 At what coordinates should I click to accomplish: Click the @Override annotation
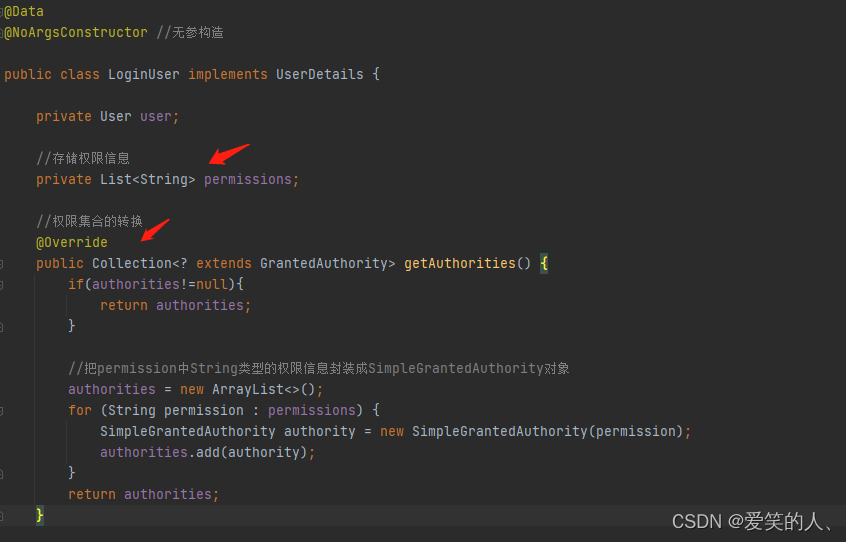72,242
